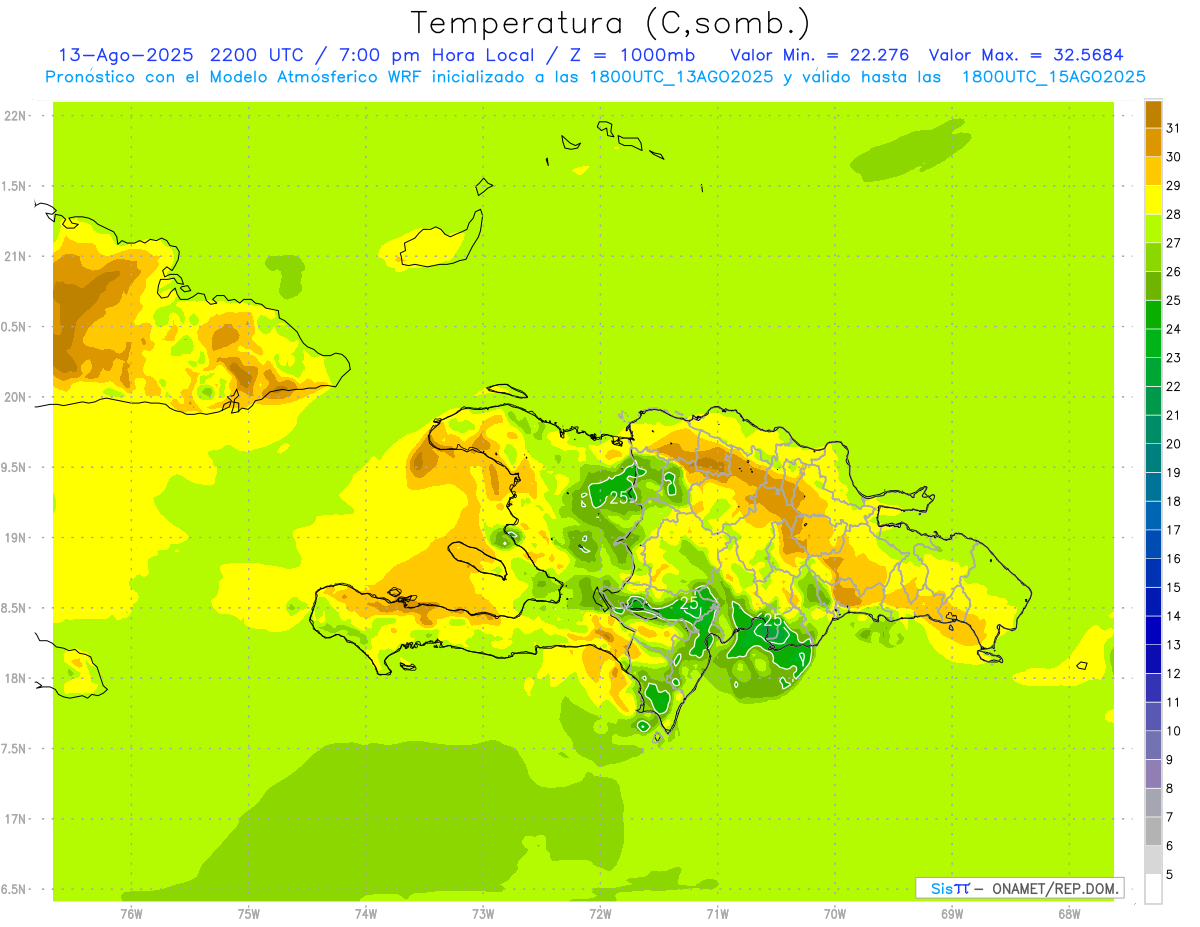The image size is (1200, 927).
Task: Click the colorbar value label '26'
Action: point(1174,271)
